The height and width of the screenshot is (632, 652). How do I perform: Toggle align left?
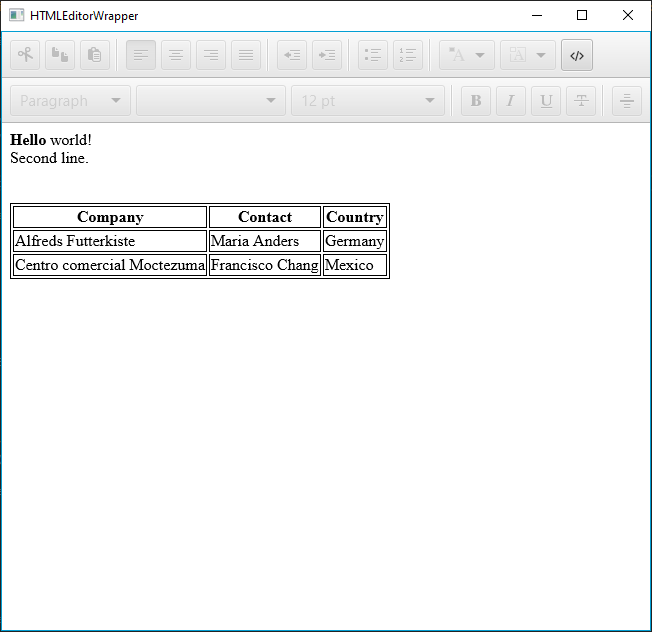pos(141,55)
